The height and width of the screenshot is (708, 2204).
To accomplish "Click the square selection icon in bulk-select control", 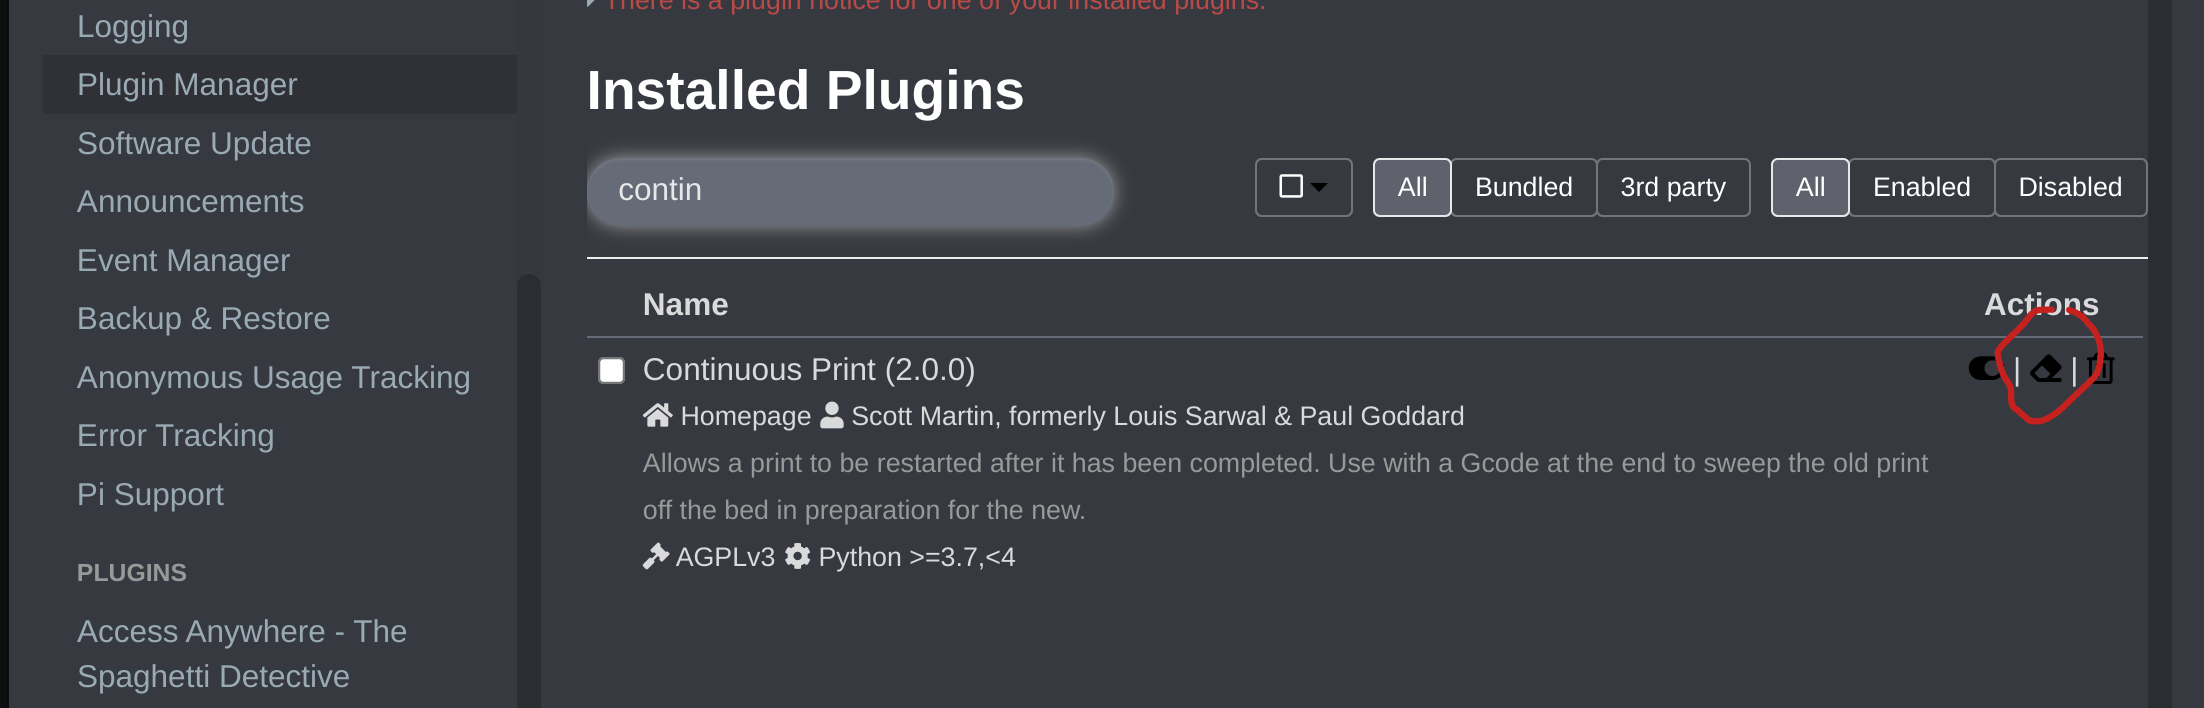I will (x=1290, y=186).
